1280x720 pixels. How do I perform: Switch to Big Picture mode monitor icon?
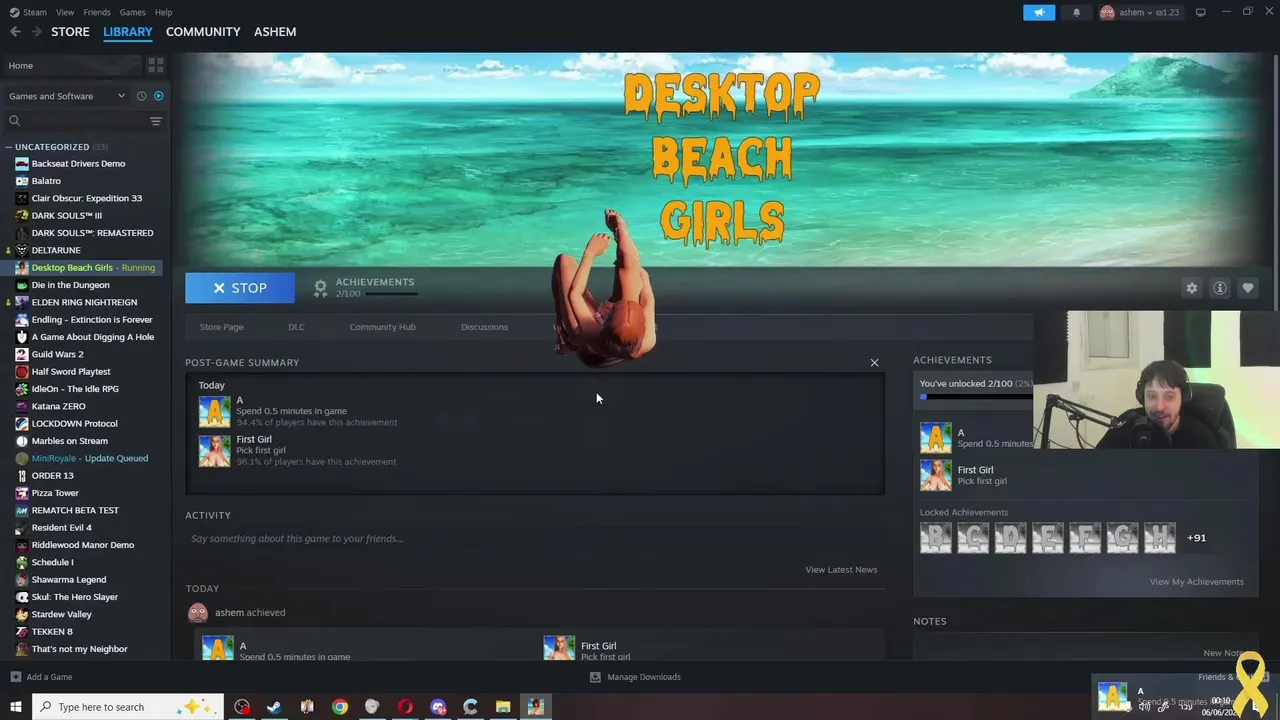tap(1200, 12)
